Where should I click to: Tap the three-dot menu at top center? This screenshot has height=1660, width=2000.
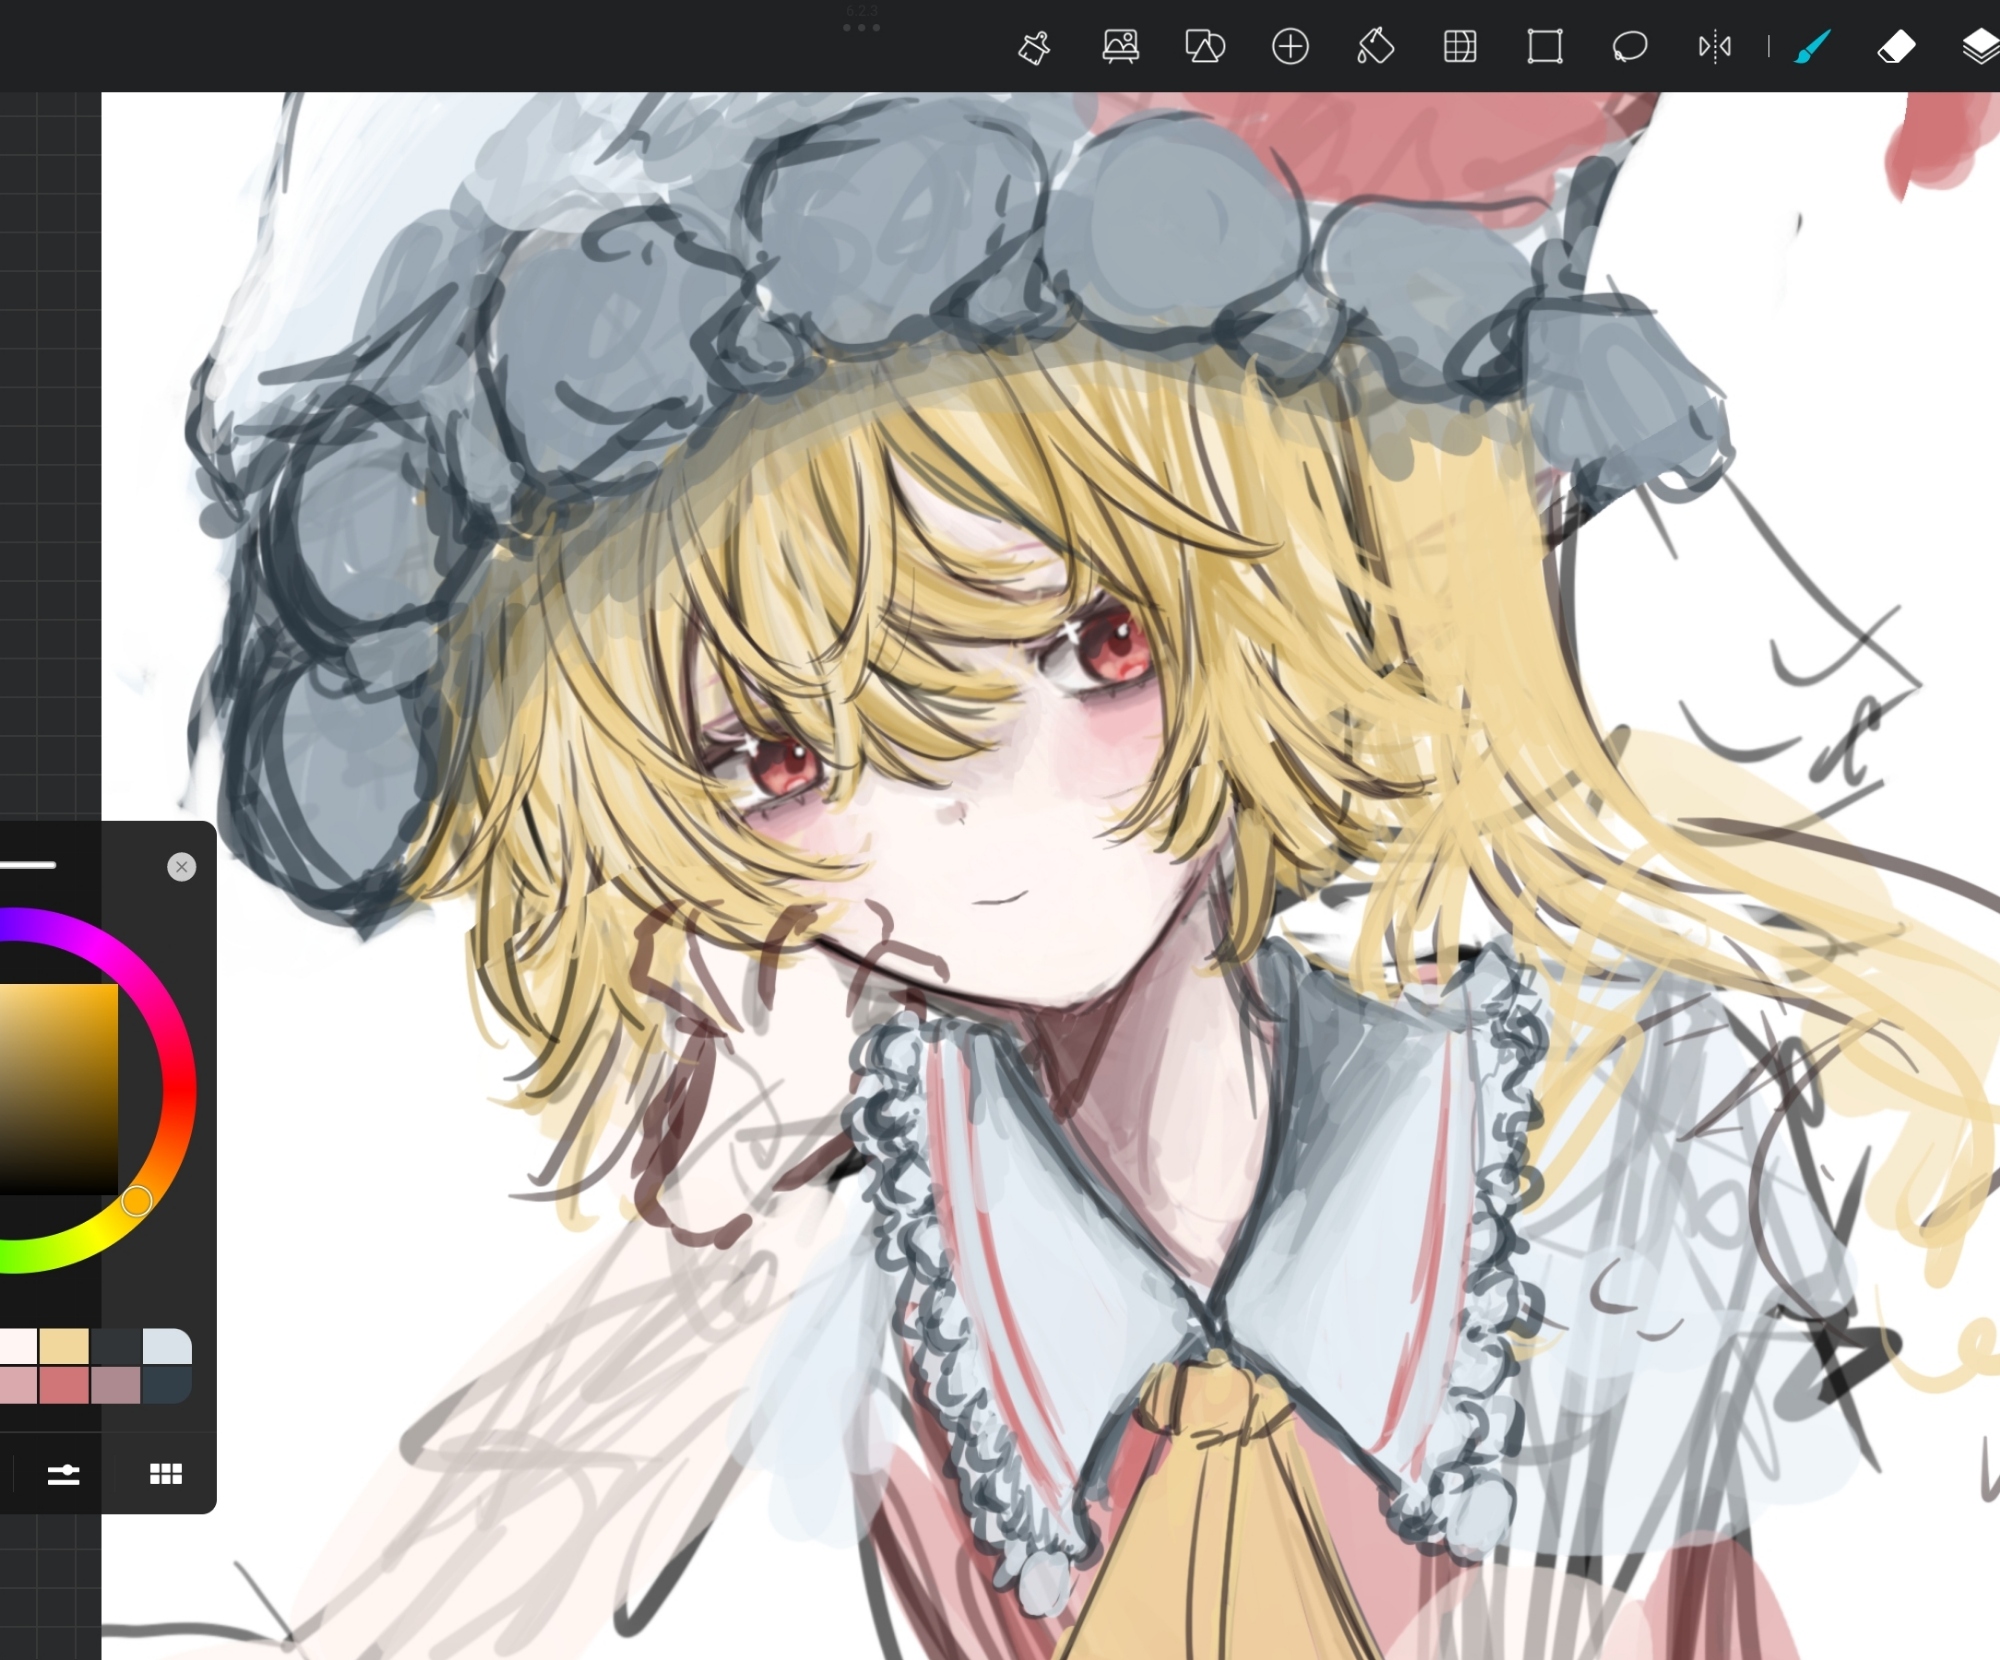coord(861,27)
